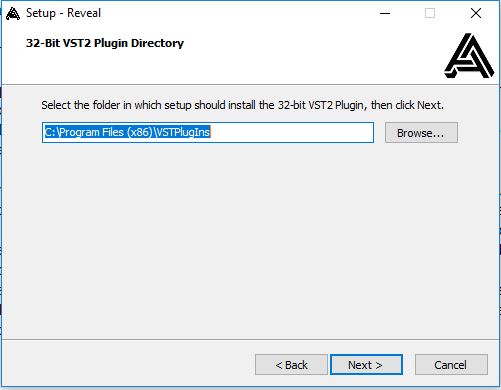Click the blank gray area below the path field

pyautogui.click(x=250, y=240)
